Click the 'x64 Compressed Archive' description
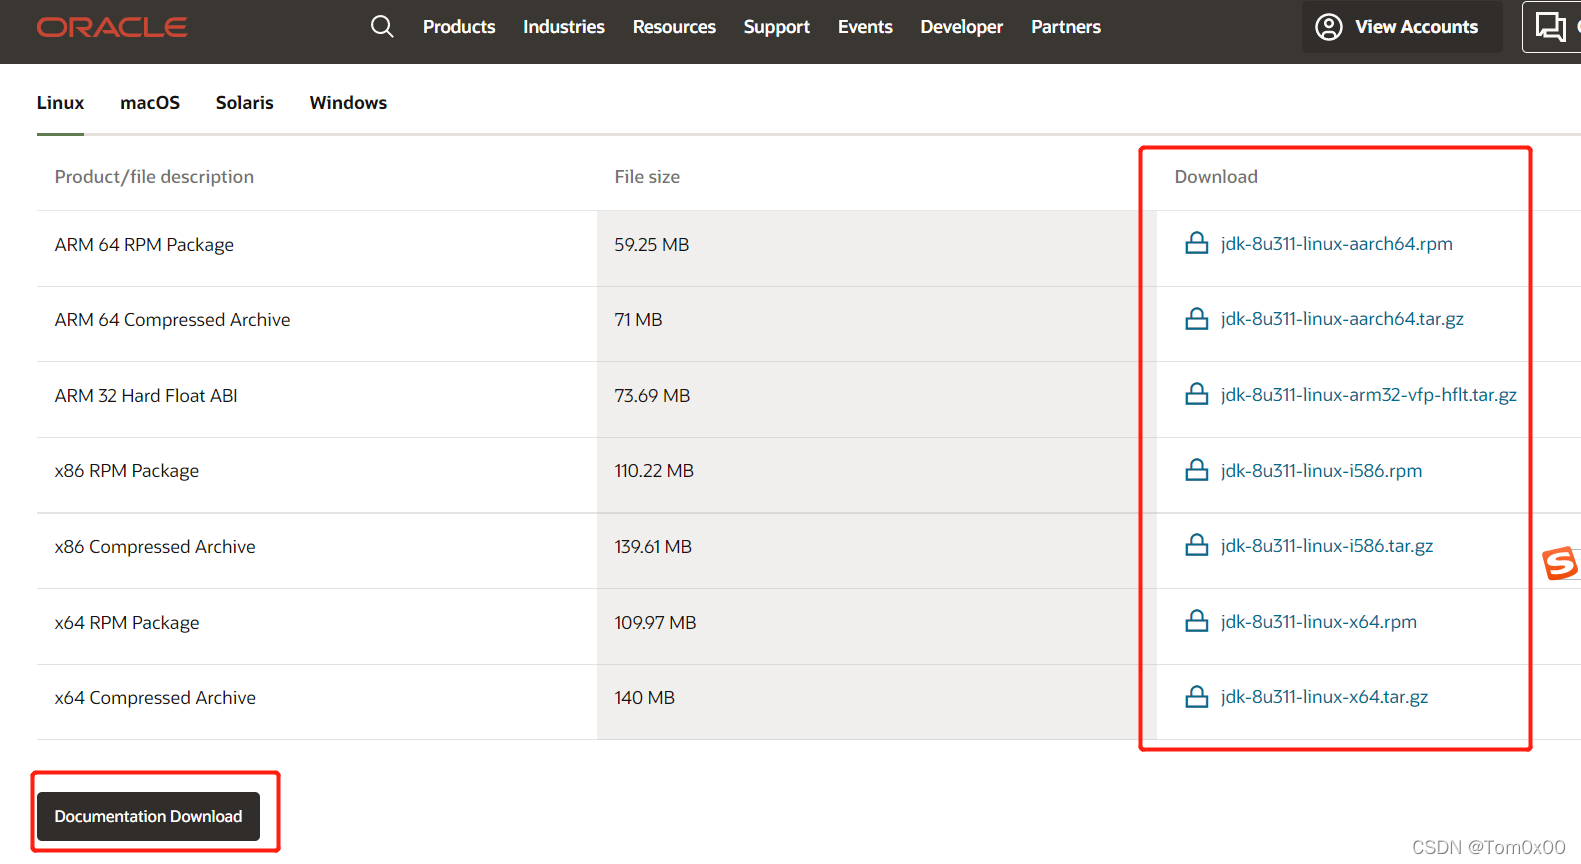The height and width of the screenshot is (864, 1581). [x=155, y=698]
